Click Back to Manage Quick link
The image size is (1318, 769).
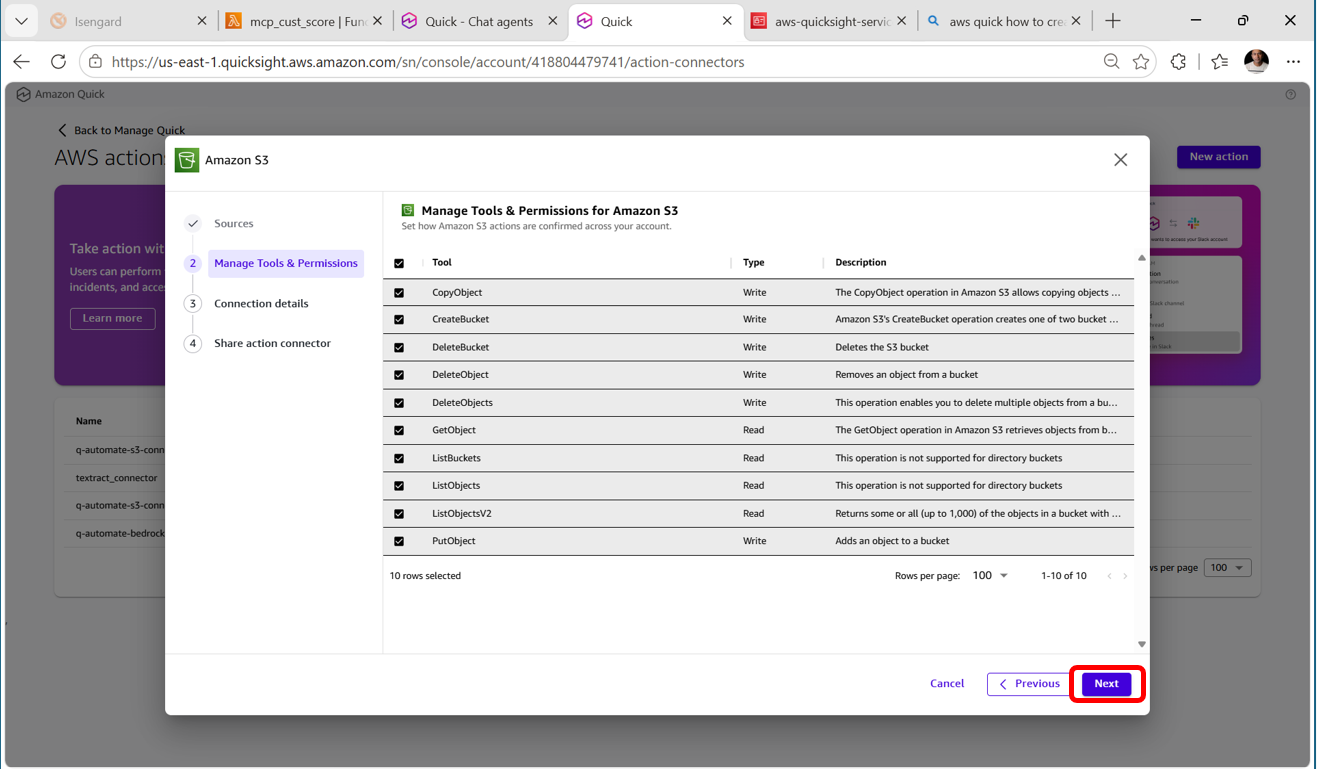click(x=121, y=130)
